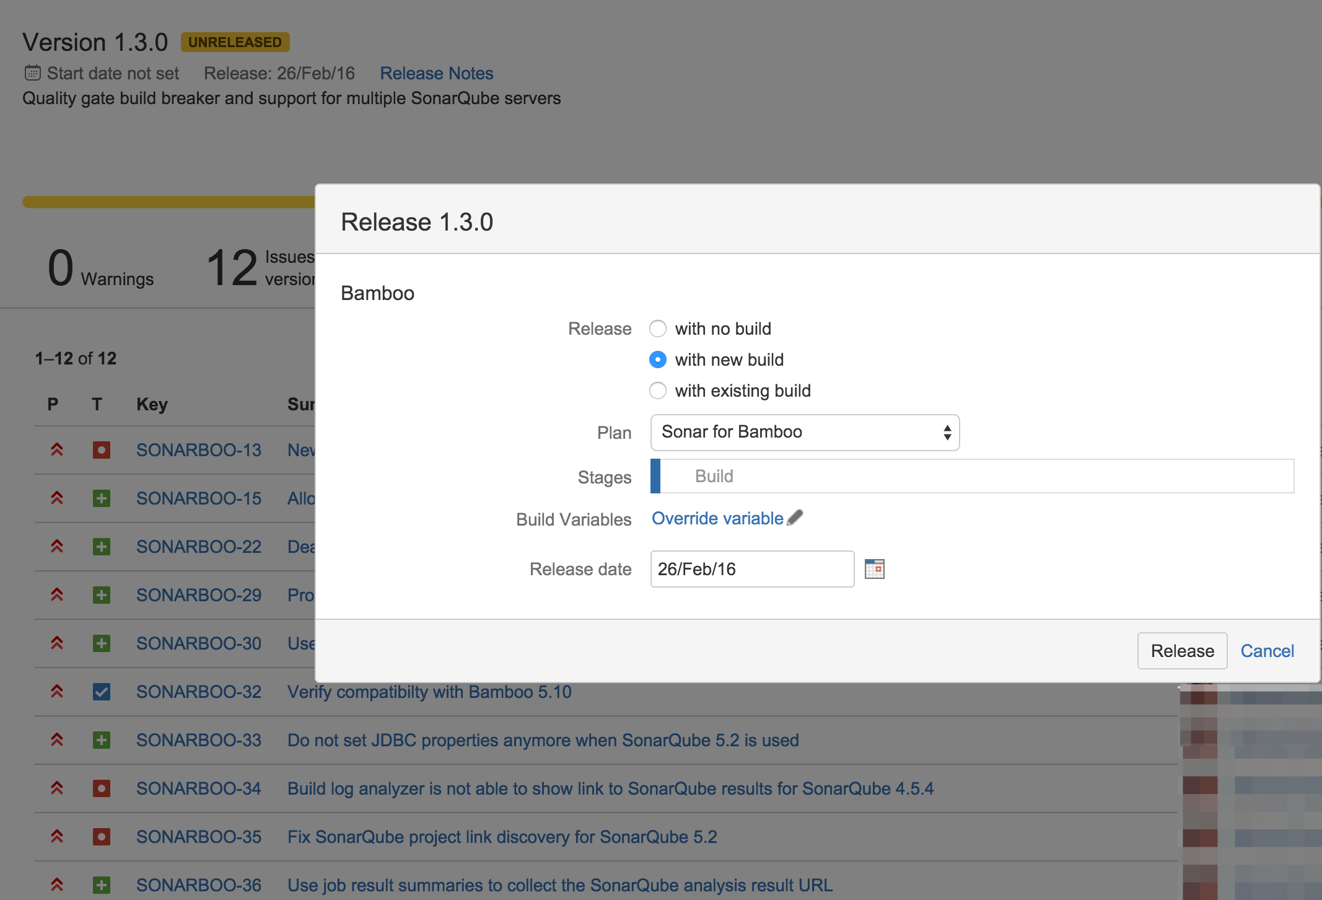Open issue SONARBOO-34
Image resolution: width=1322 pixels, height=900 pixels.
199,788
